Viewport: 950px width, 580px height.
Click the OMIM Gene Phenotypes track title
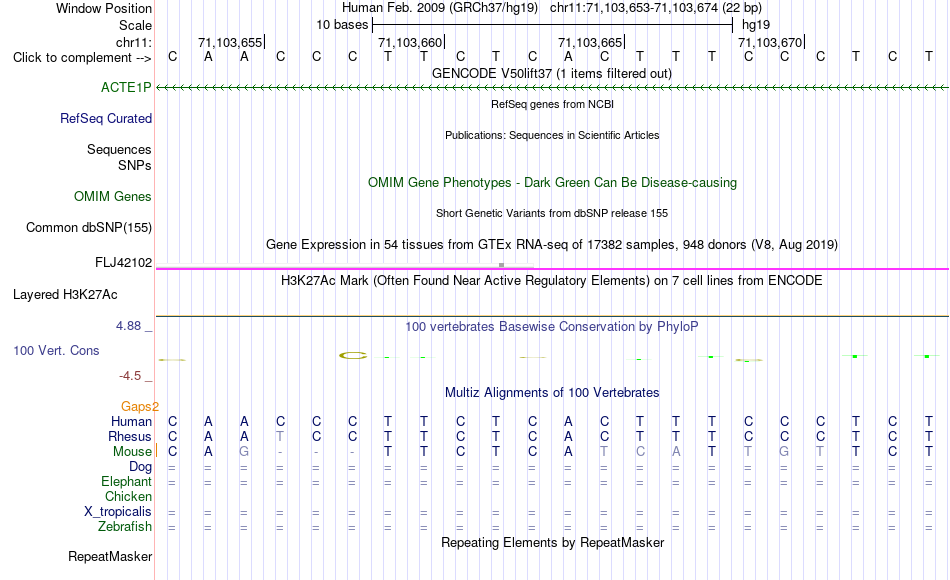click(552, 182)
